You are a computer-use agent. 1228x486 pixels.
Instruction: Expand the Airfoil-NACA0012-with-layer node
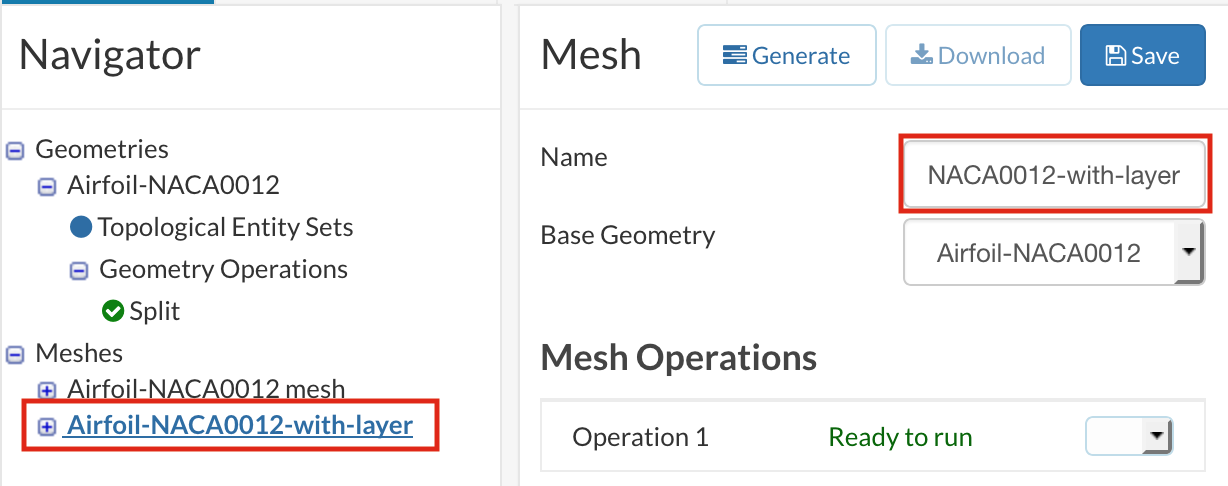pos(47,427)
